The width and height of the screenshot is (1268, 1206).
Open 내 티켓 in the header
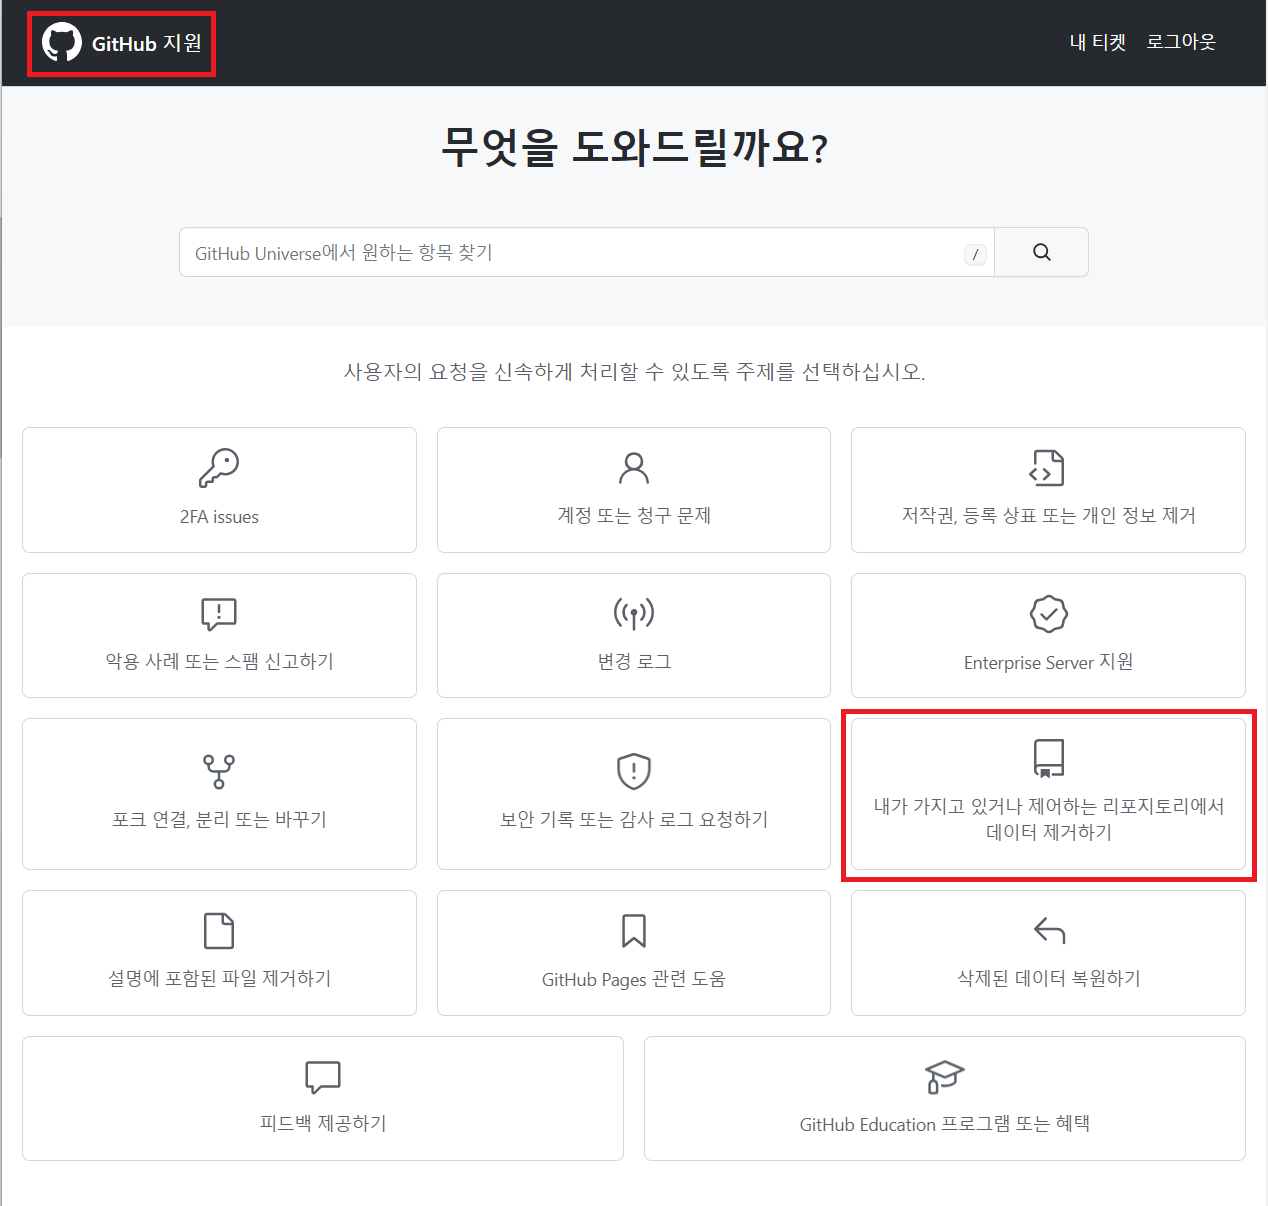[1097, 42]
